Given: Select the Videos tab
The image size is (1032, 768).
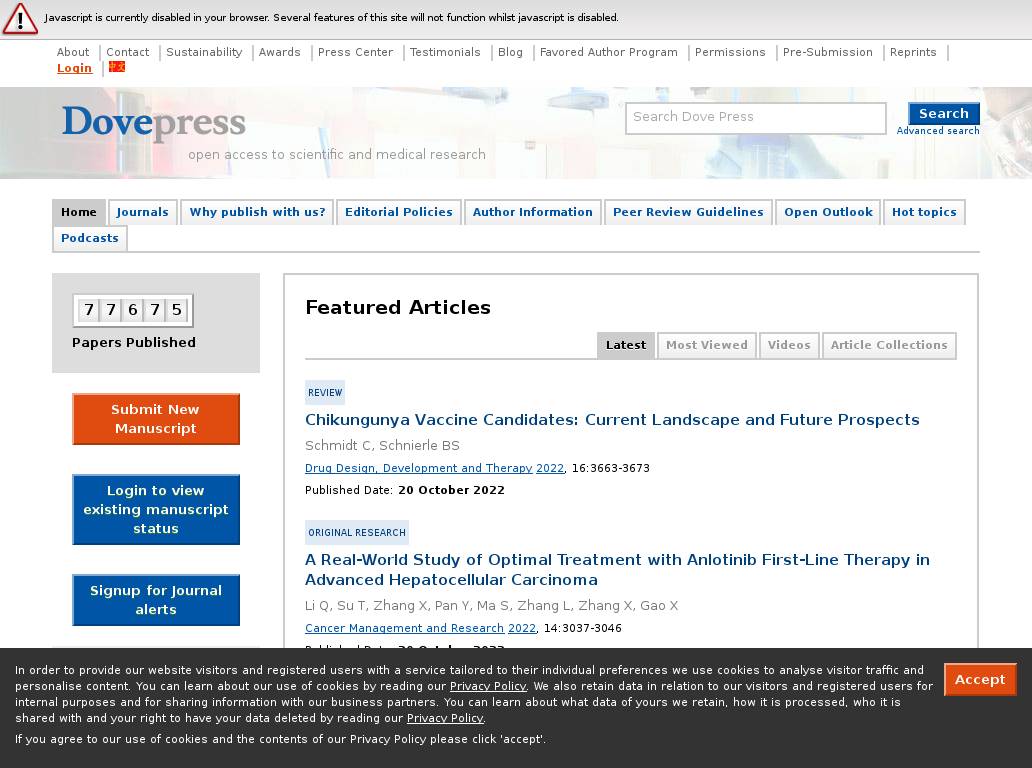Looking at the screenshot, I should click(789, 345).
